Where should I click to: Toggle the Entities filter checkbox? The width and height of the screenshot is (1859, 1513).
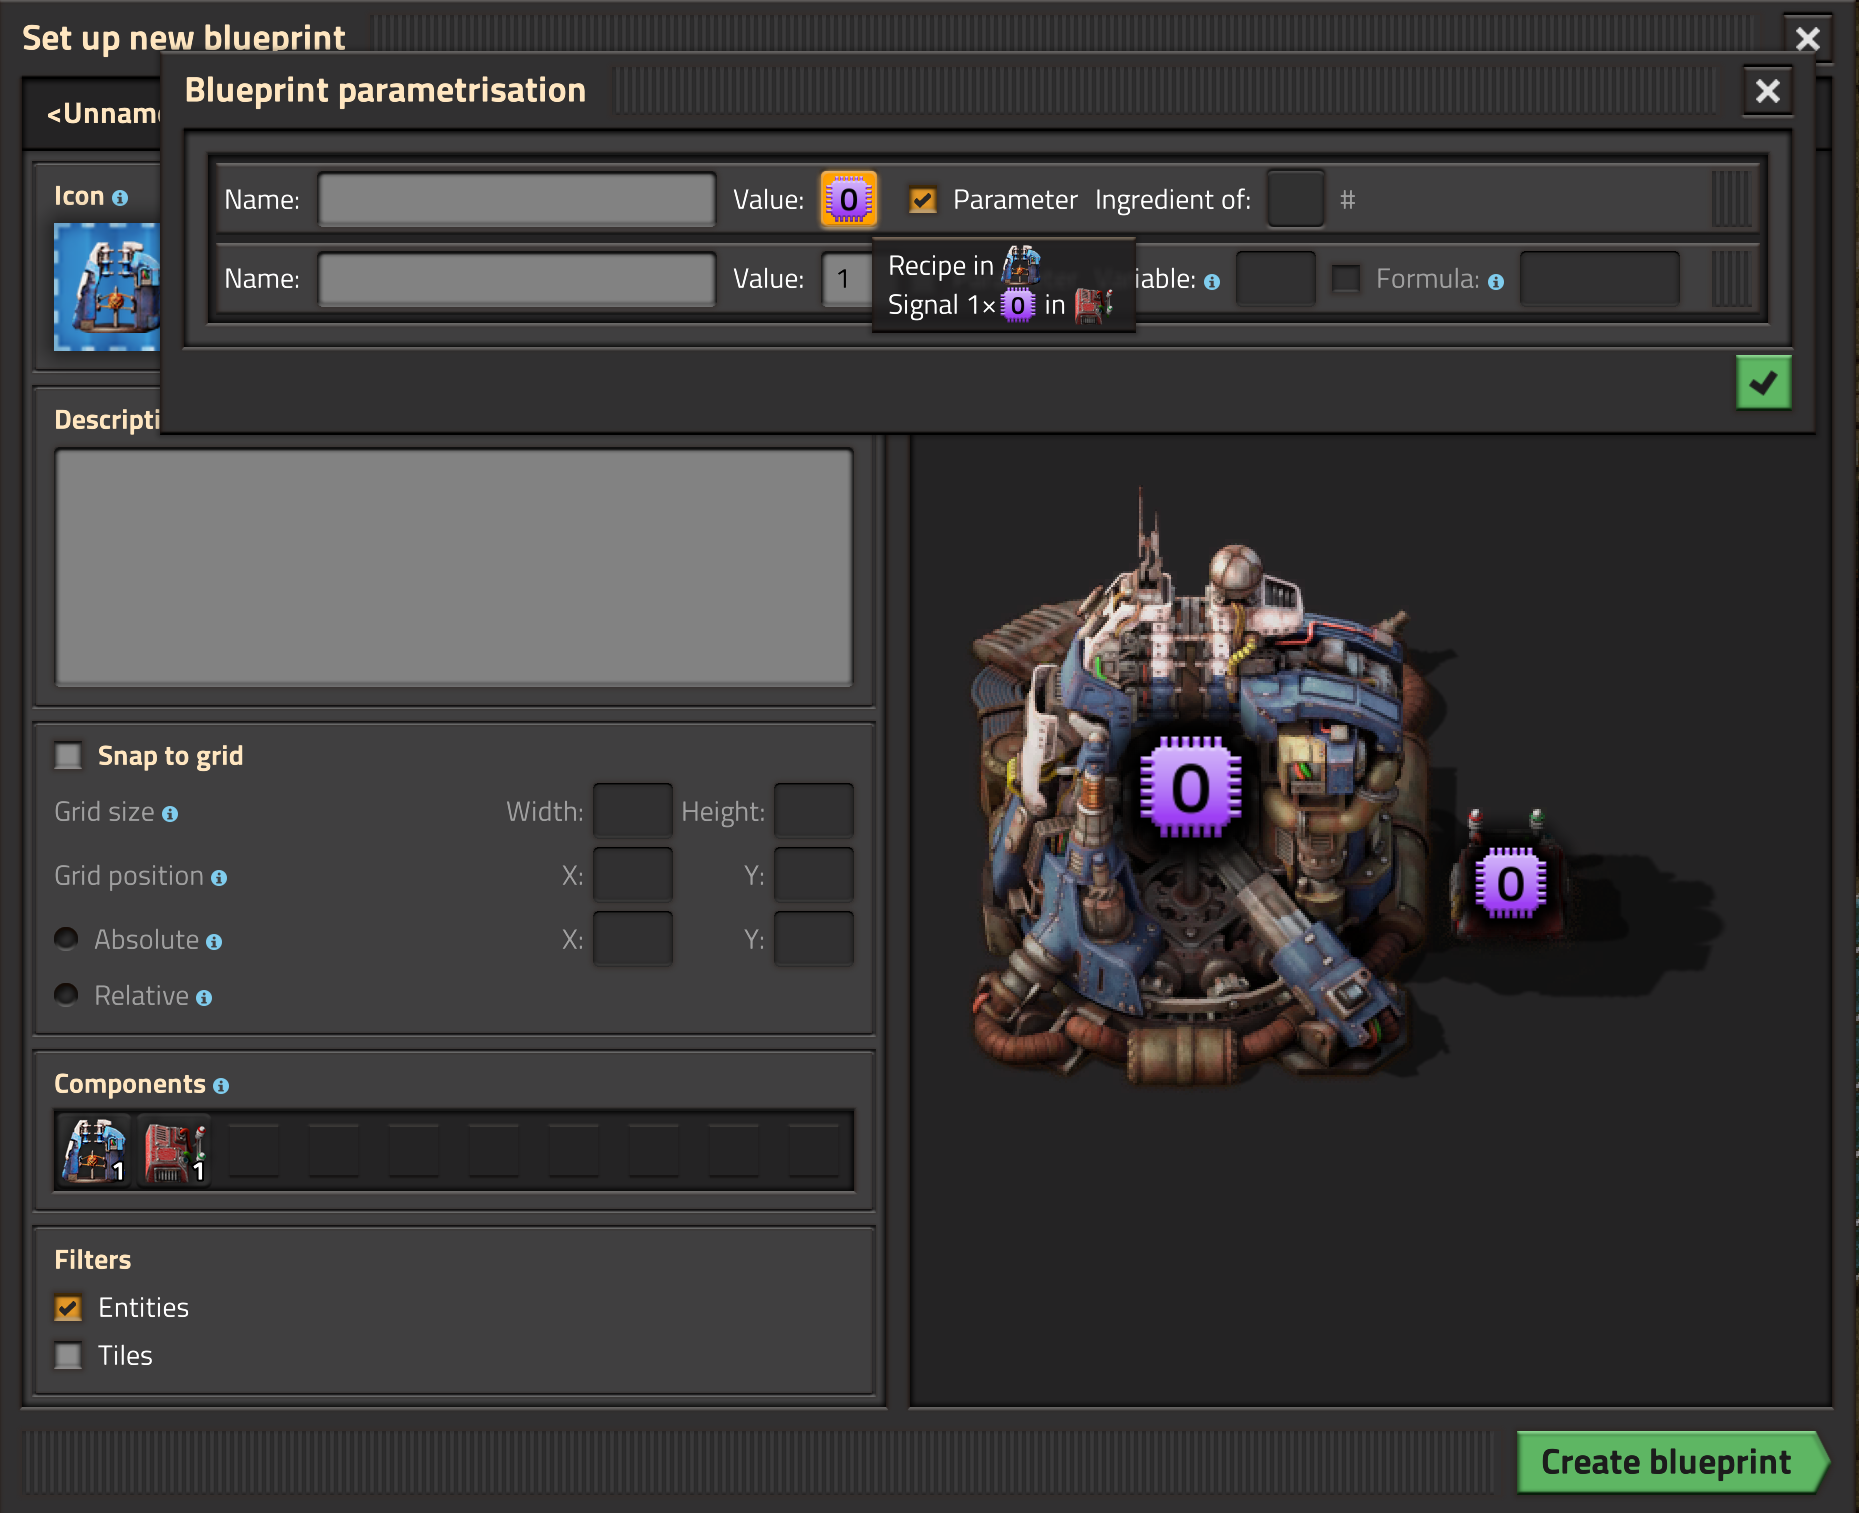68,1307
